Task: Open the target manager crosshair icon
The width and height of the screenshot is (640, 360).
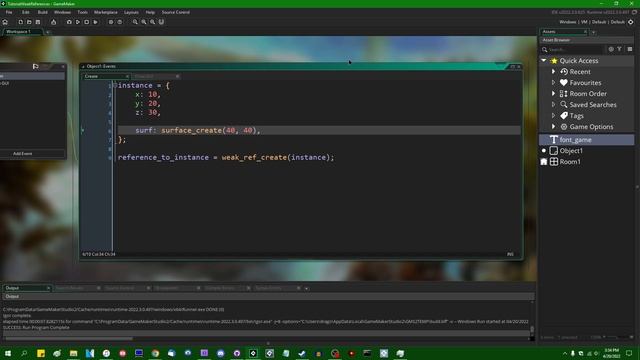Action: 631,22
